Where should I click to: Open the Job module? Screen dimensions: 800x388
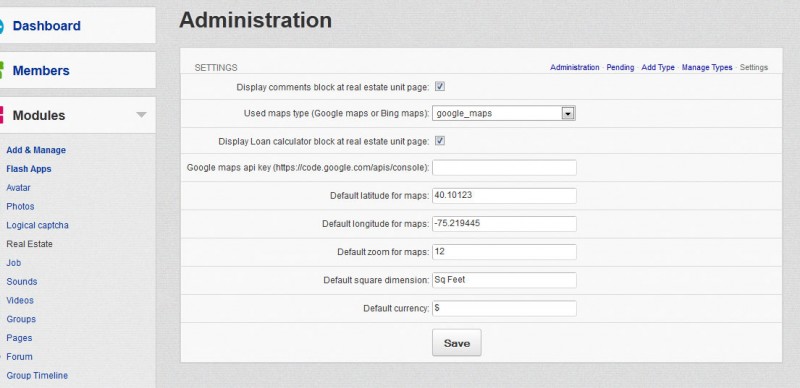tap(13, 263)
